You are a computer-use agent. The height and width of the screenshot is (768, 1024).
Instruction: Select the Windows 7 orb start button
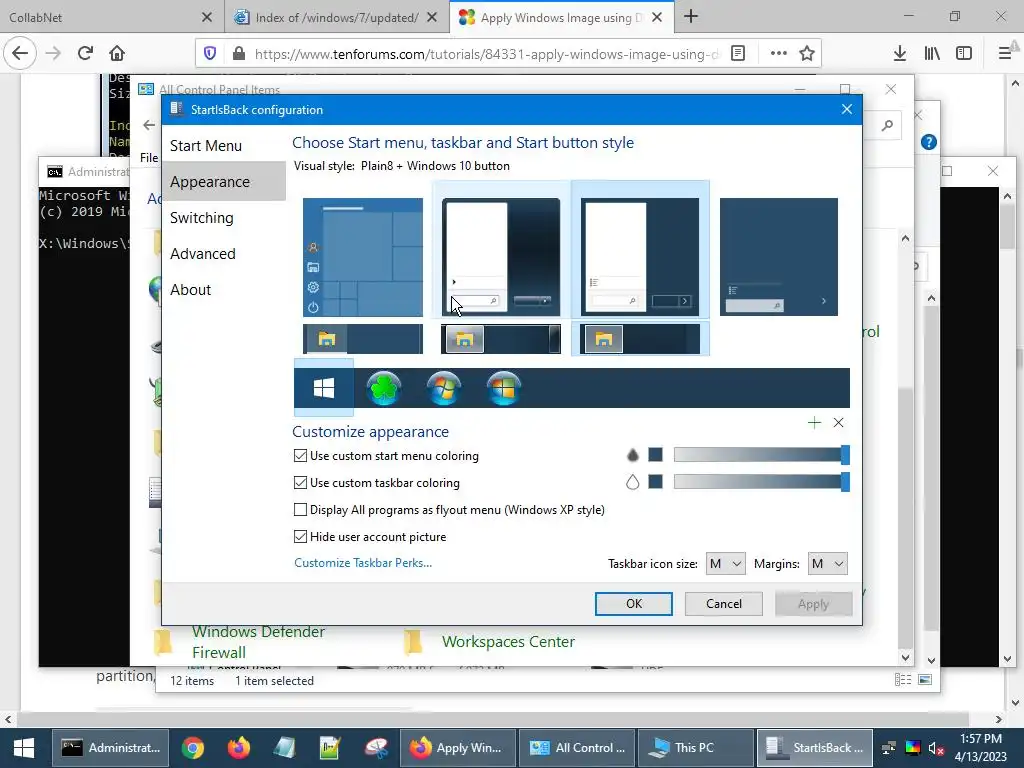point(443,388)
